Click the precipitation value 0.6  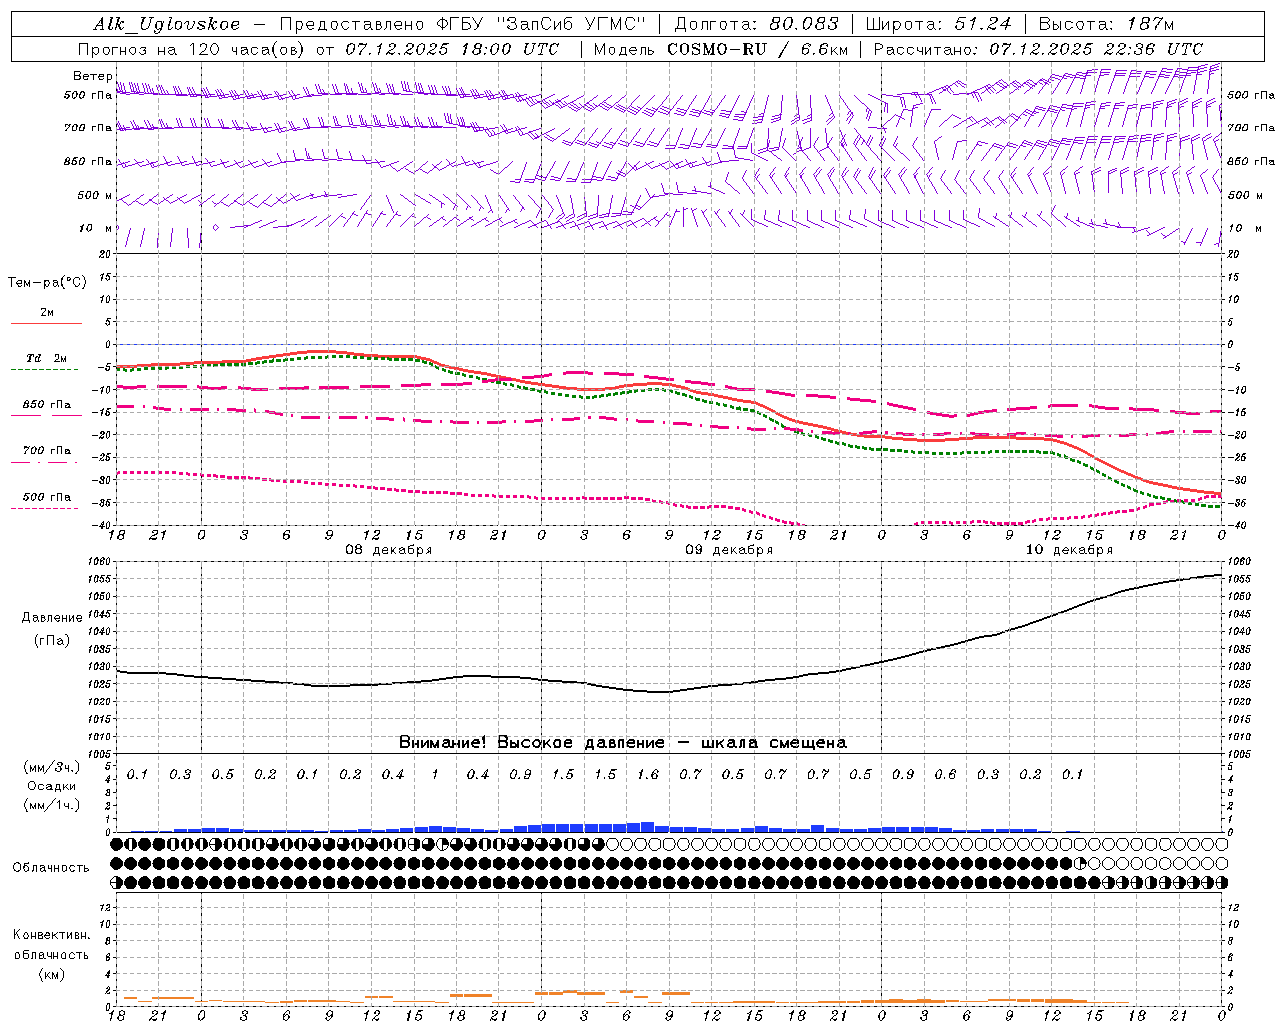945,774
